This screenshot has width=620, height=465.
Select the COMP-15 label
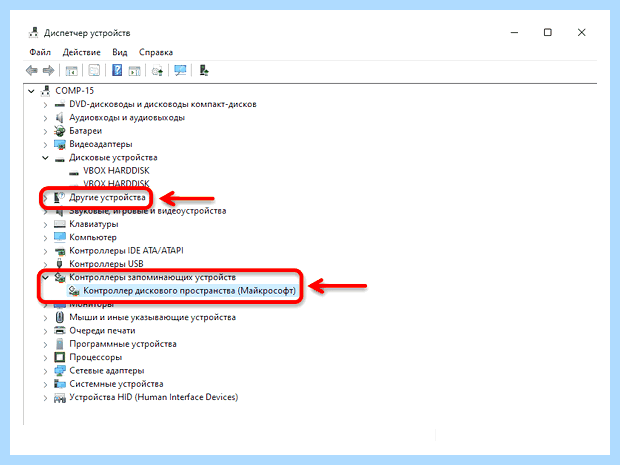[74, 91]
